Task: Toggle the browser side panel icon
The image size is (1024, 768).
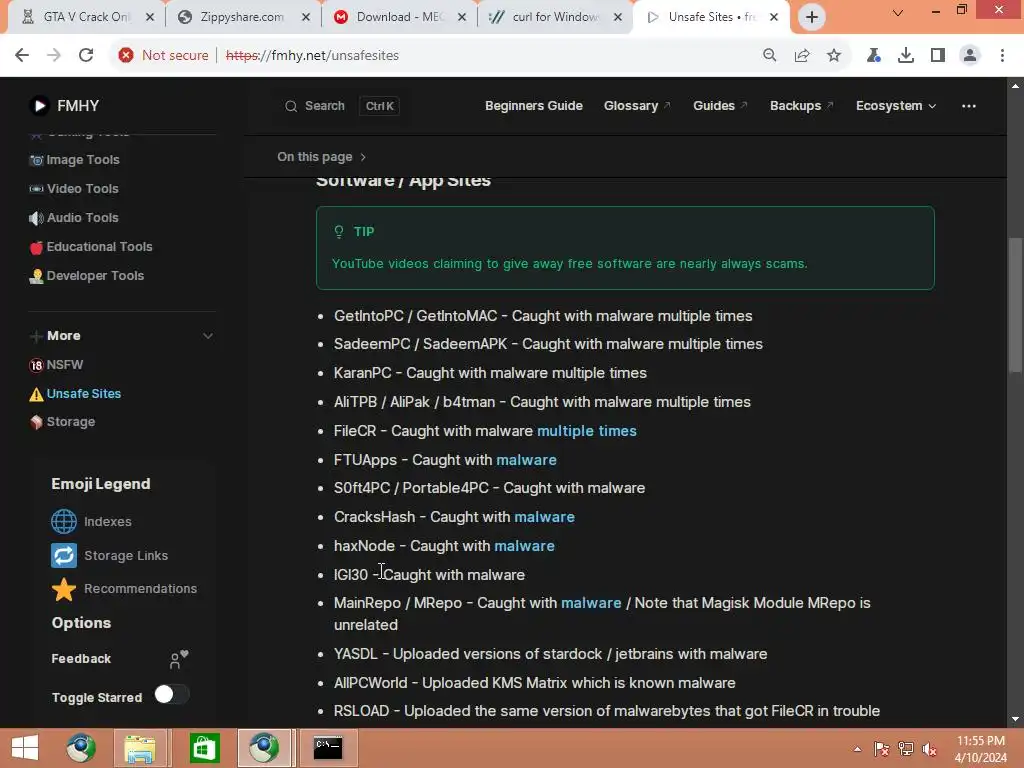Action: point(938,56)
